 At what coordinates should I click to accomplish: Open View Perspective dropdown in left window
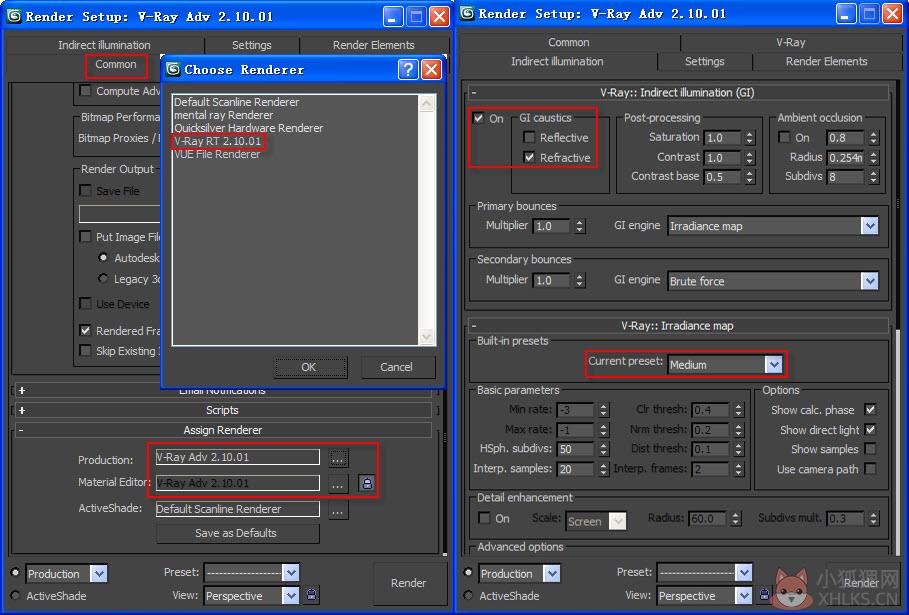tap(252, 595)
